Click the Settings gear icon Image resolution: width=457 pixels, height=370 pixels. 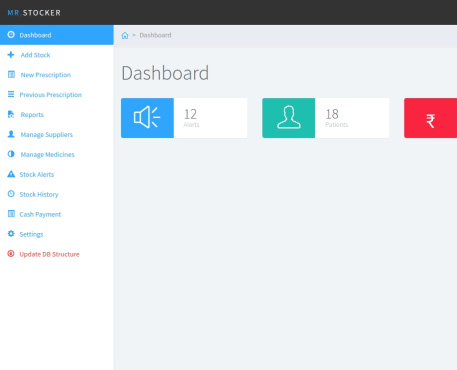pyautogui.click(x=11, y=234)
